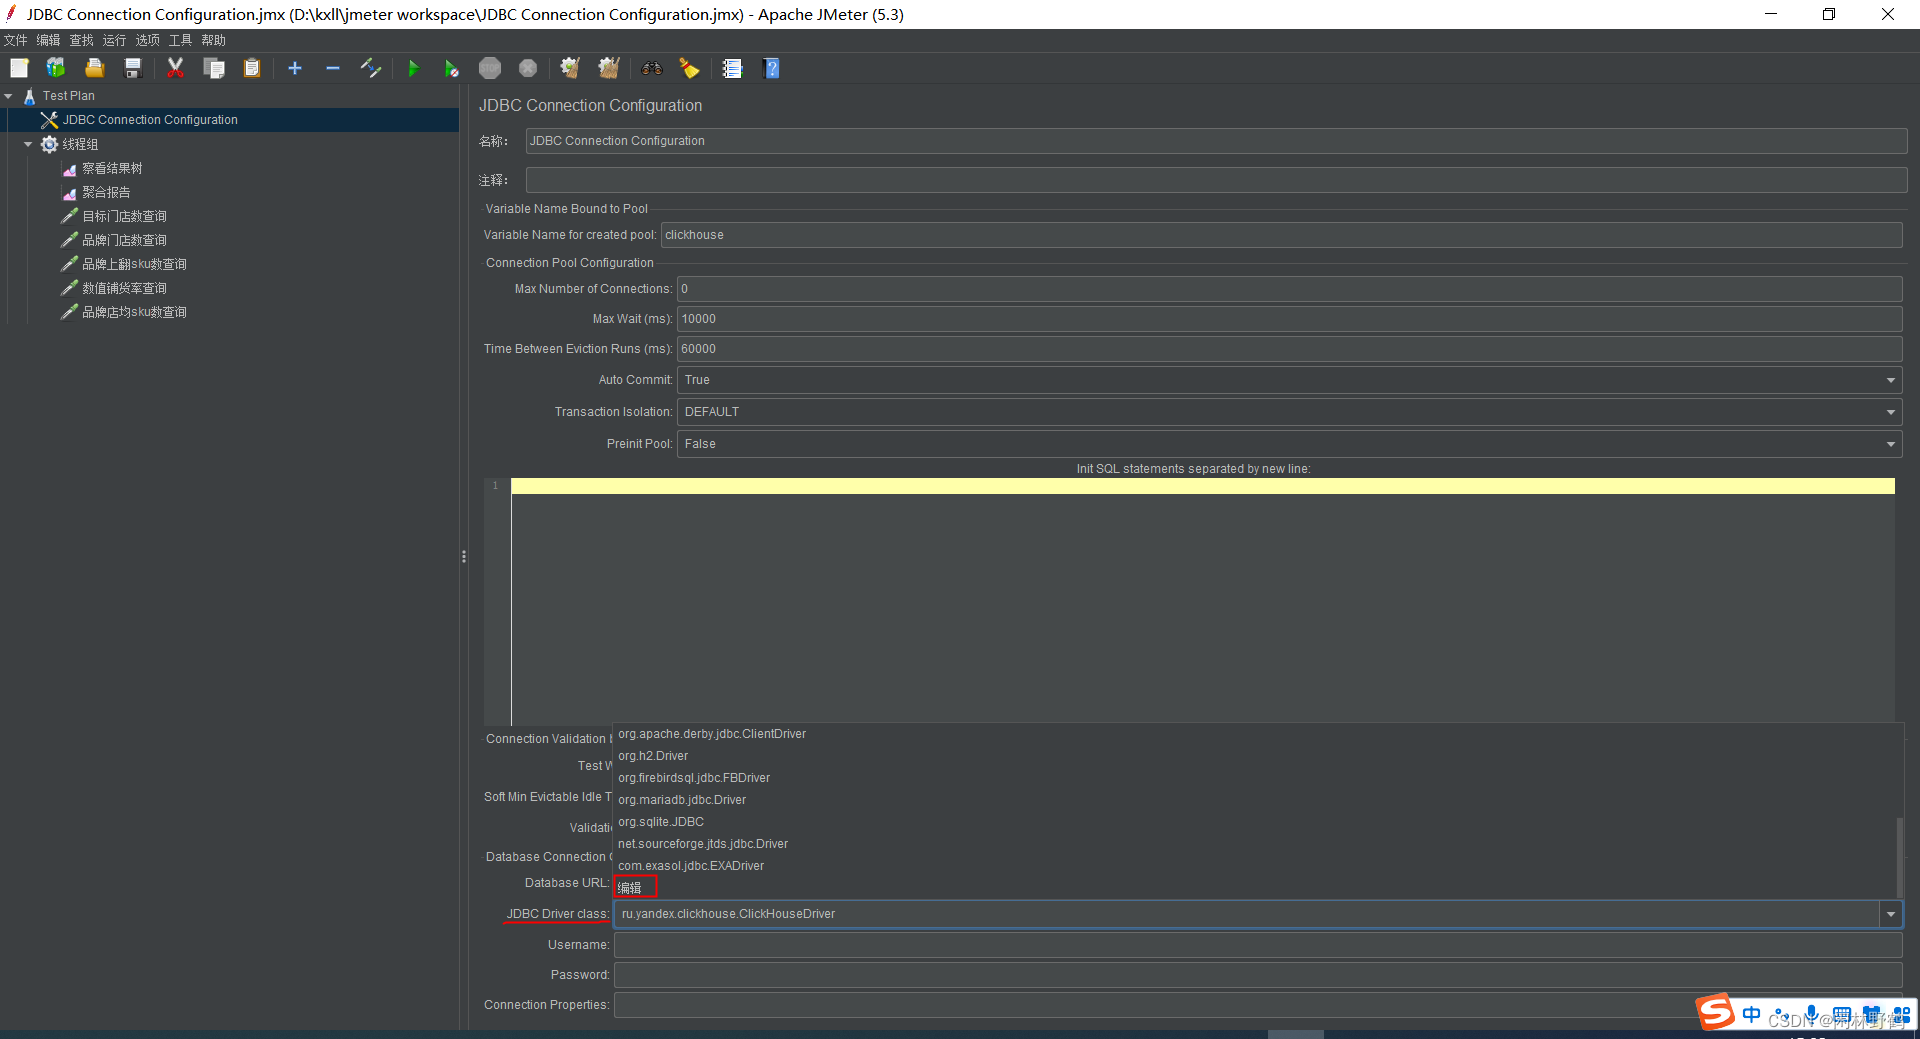Select 品牌店均sku数查询 sampler
The image size is (1920, 1039).
point(134,312)
